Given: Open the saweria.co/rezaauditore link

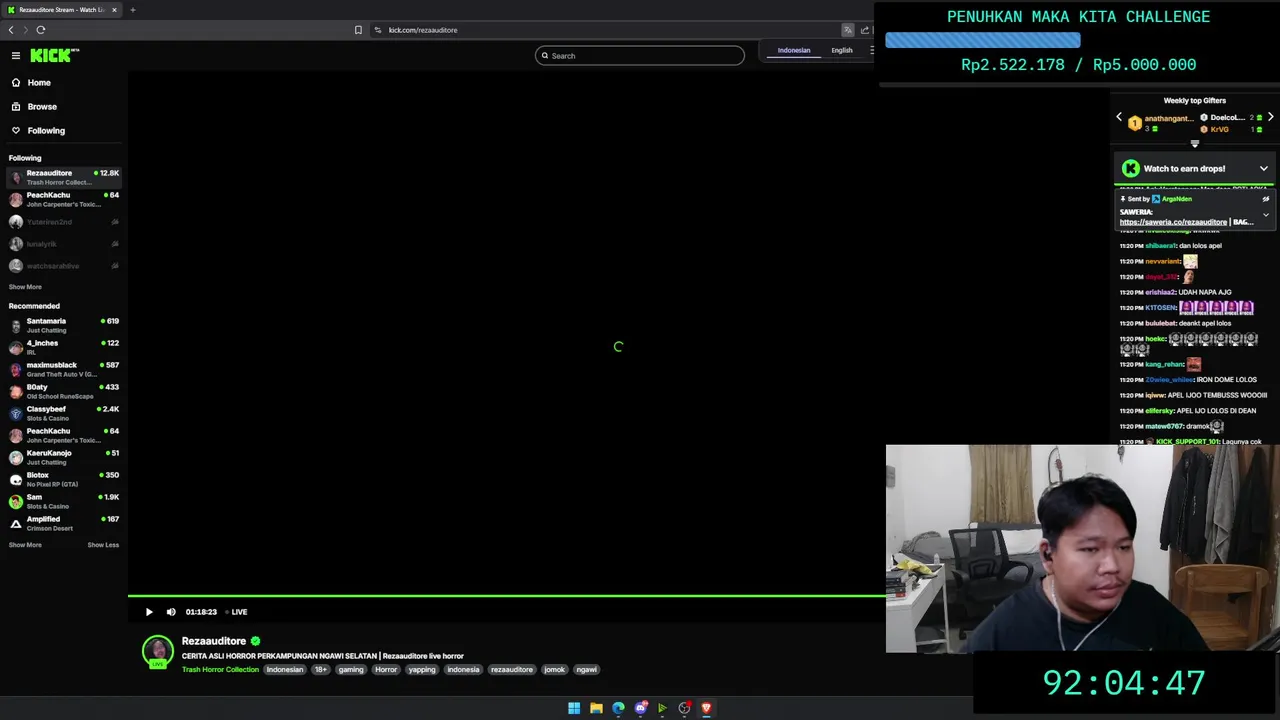Looking at the screenshot, I should pyautogui.click(x=1173, y=222).
